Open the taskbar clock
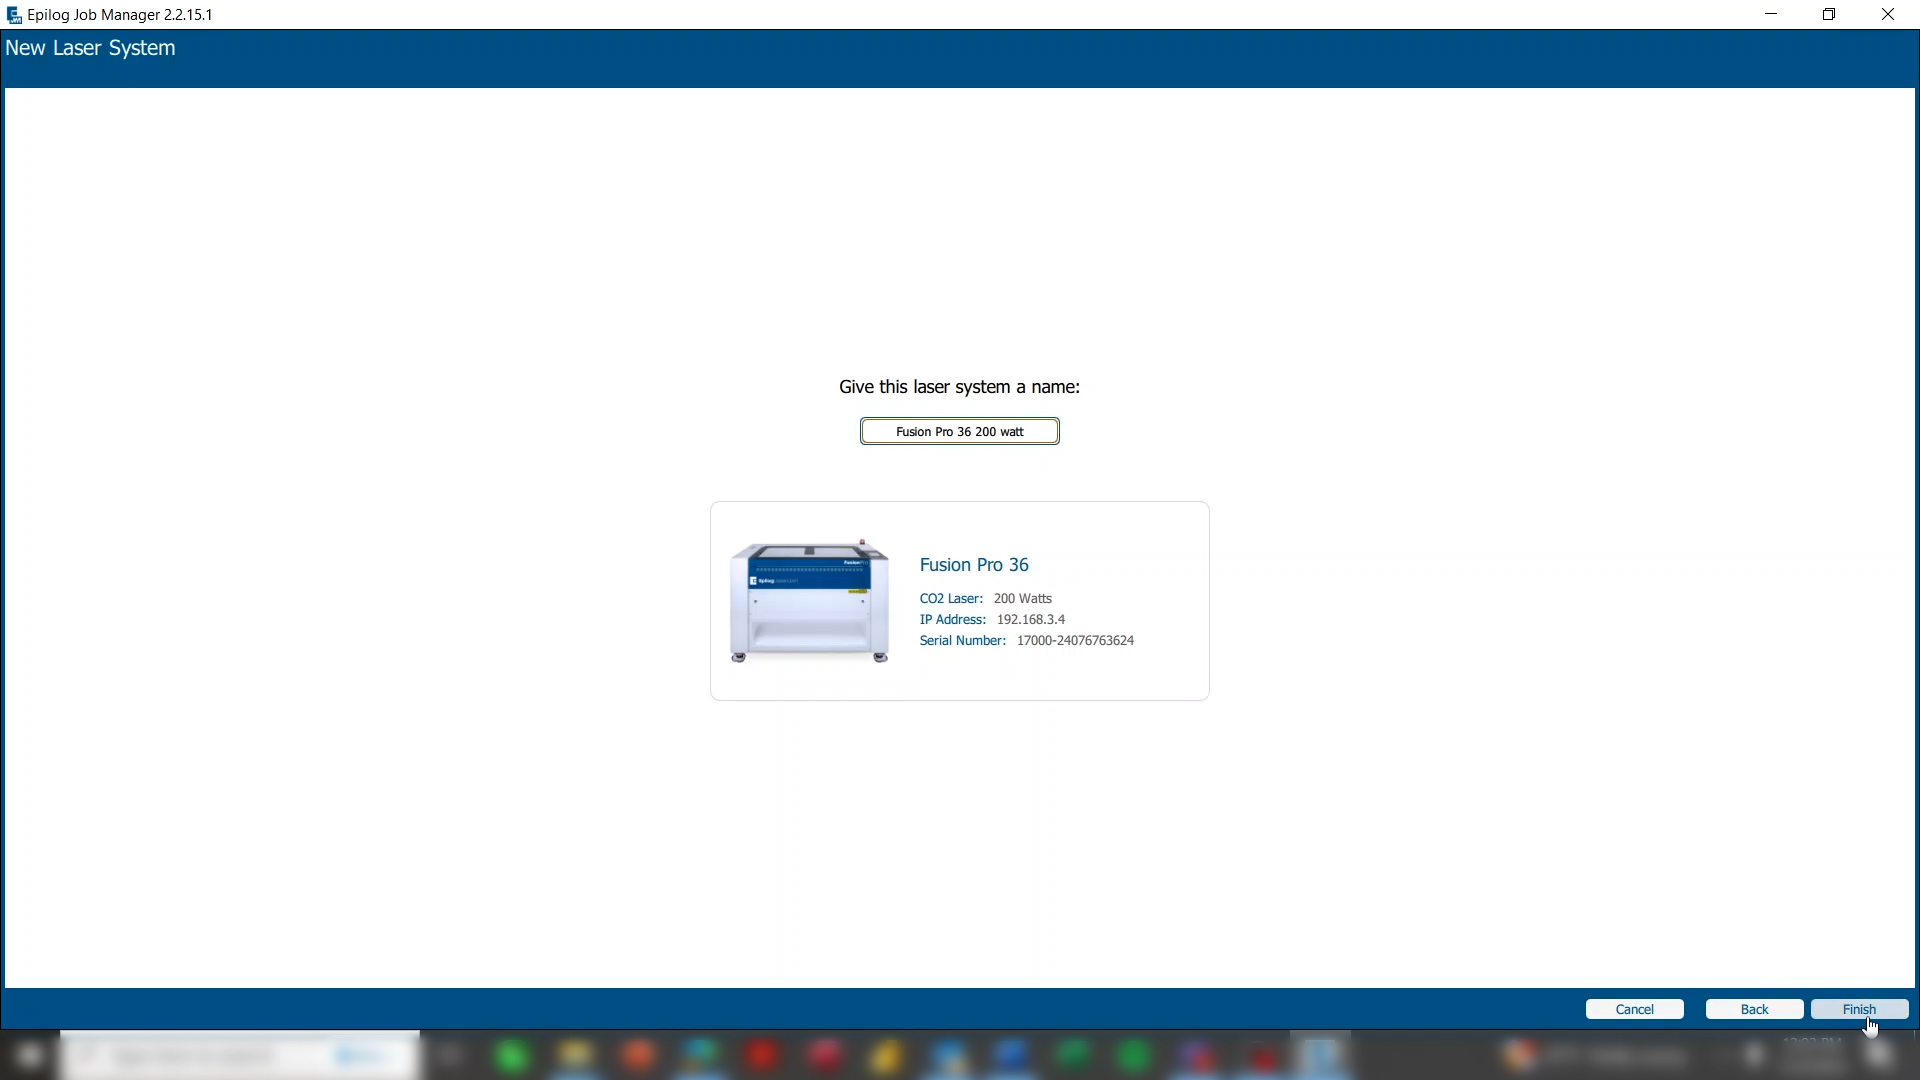This screenshot has height=1080, width=1920. click(x=1812, y=1055)
